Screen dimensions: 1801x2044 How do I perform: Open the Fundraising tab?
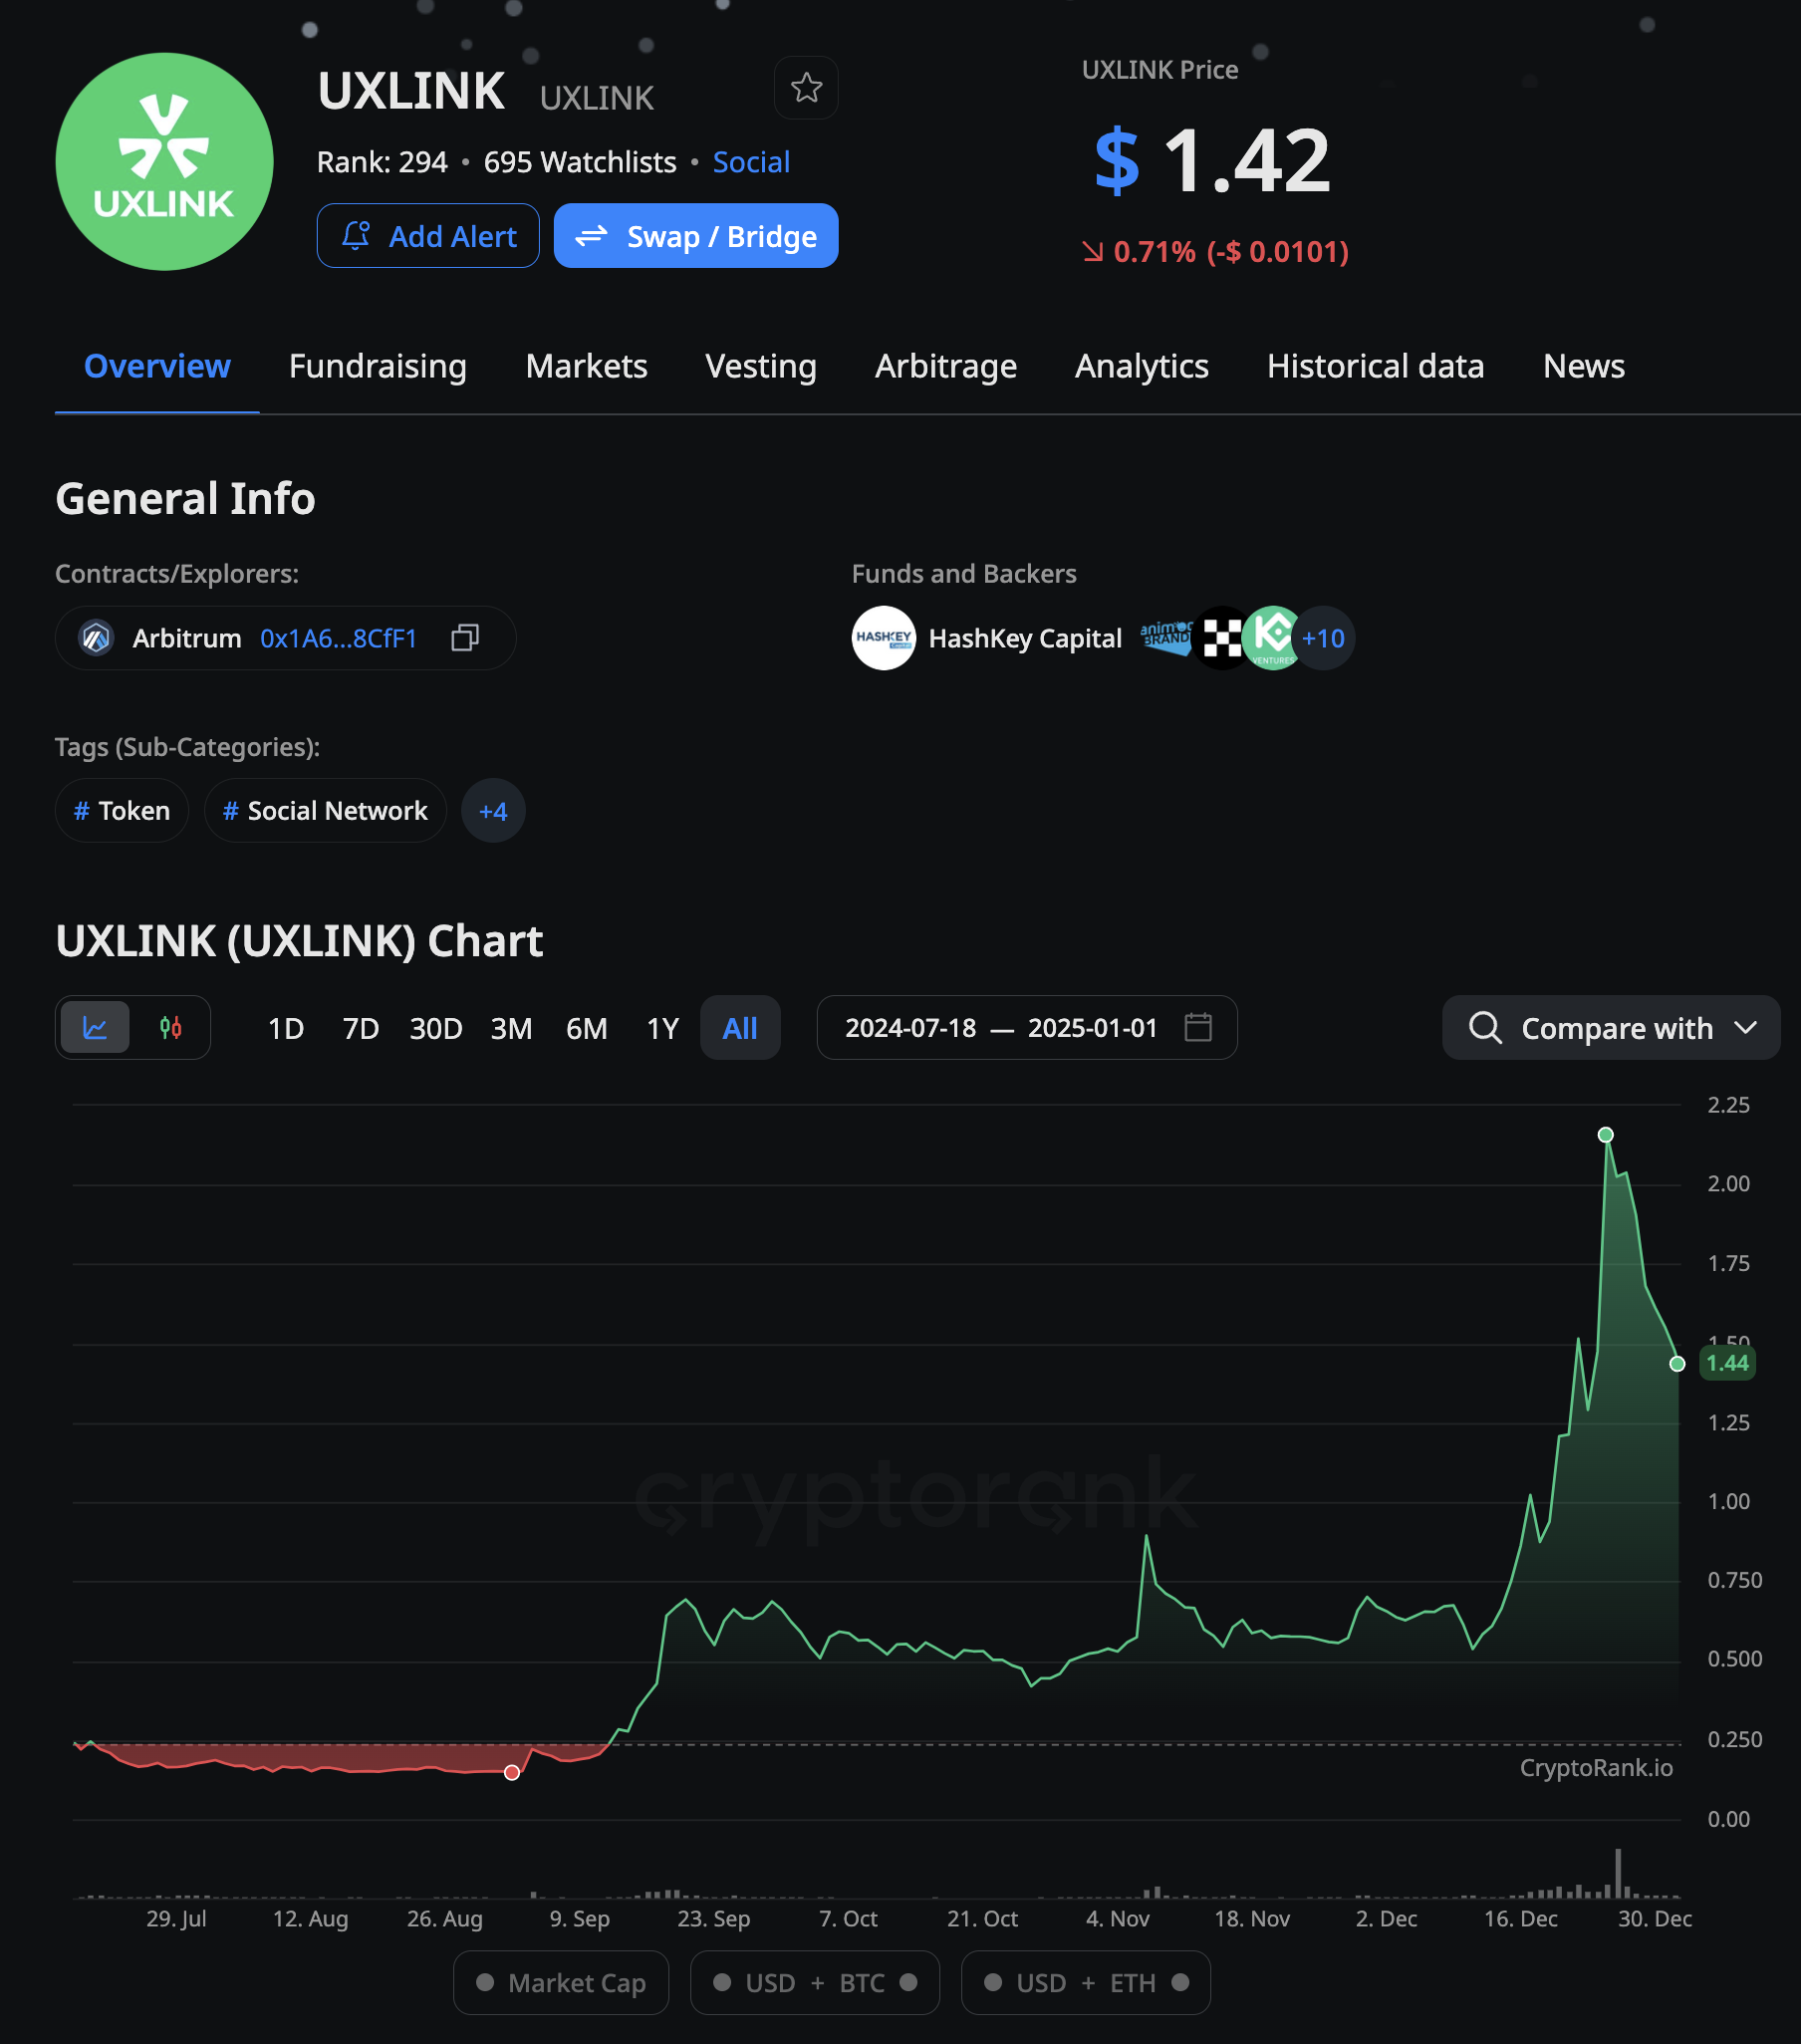[378, 366]
